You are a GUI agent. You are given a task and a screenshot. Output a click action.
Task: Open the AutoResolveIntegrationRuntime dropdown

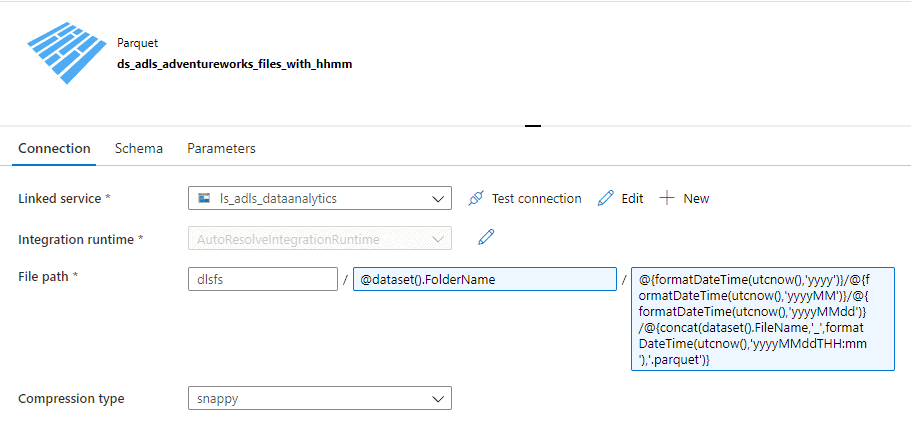320,239
